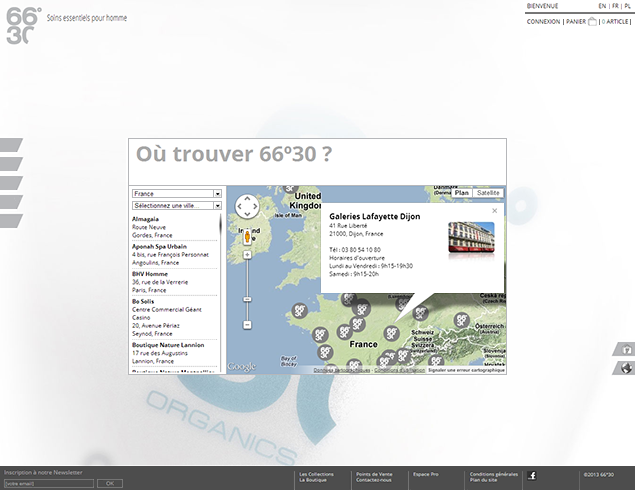Select the Almagaia store entry
The image size is (635, 490).
click(x=174, y=227)
